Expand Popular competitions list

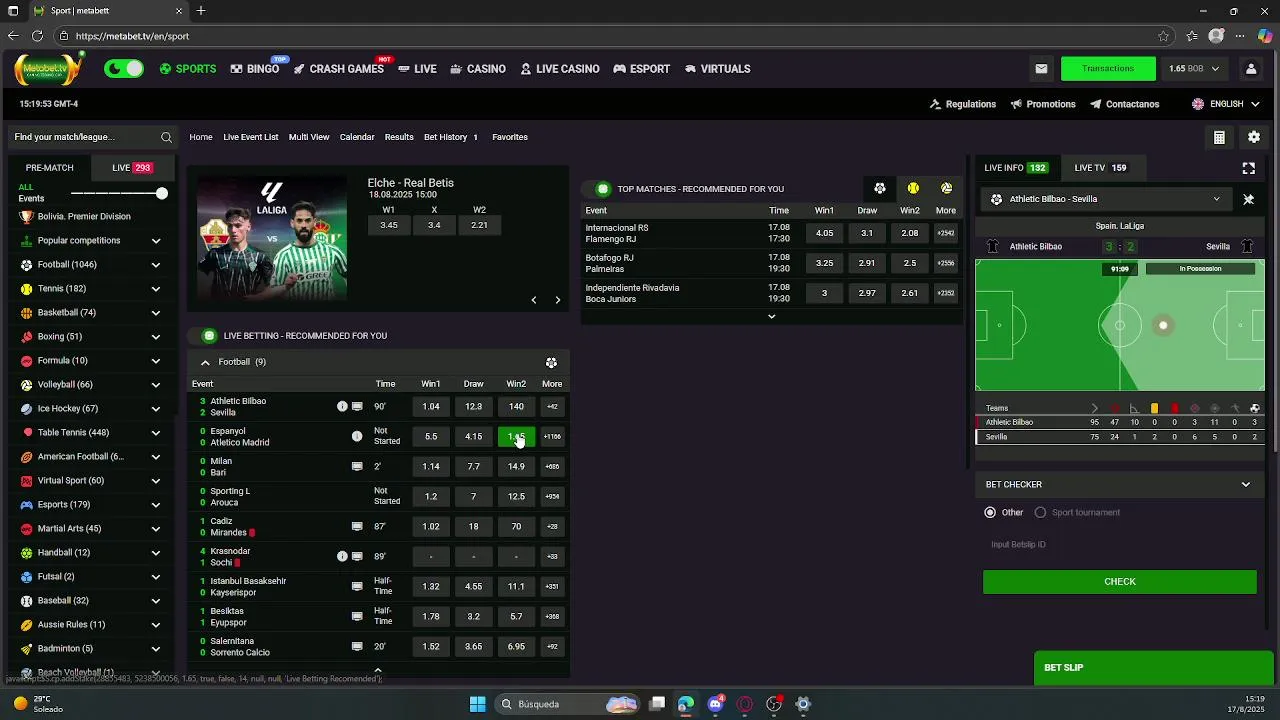[156, 241]
